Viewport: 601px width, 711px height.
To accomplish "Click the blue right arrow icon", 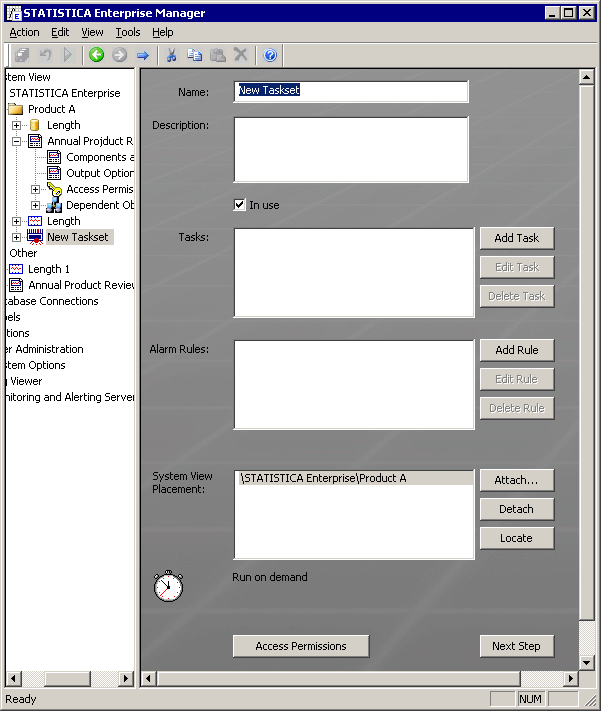I will click(x=142, y=55).
